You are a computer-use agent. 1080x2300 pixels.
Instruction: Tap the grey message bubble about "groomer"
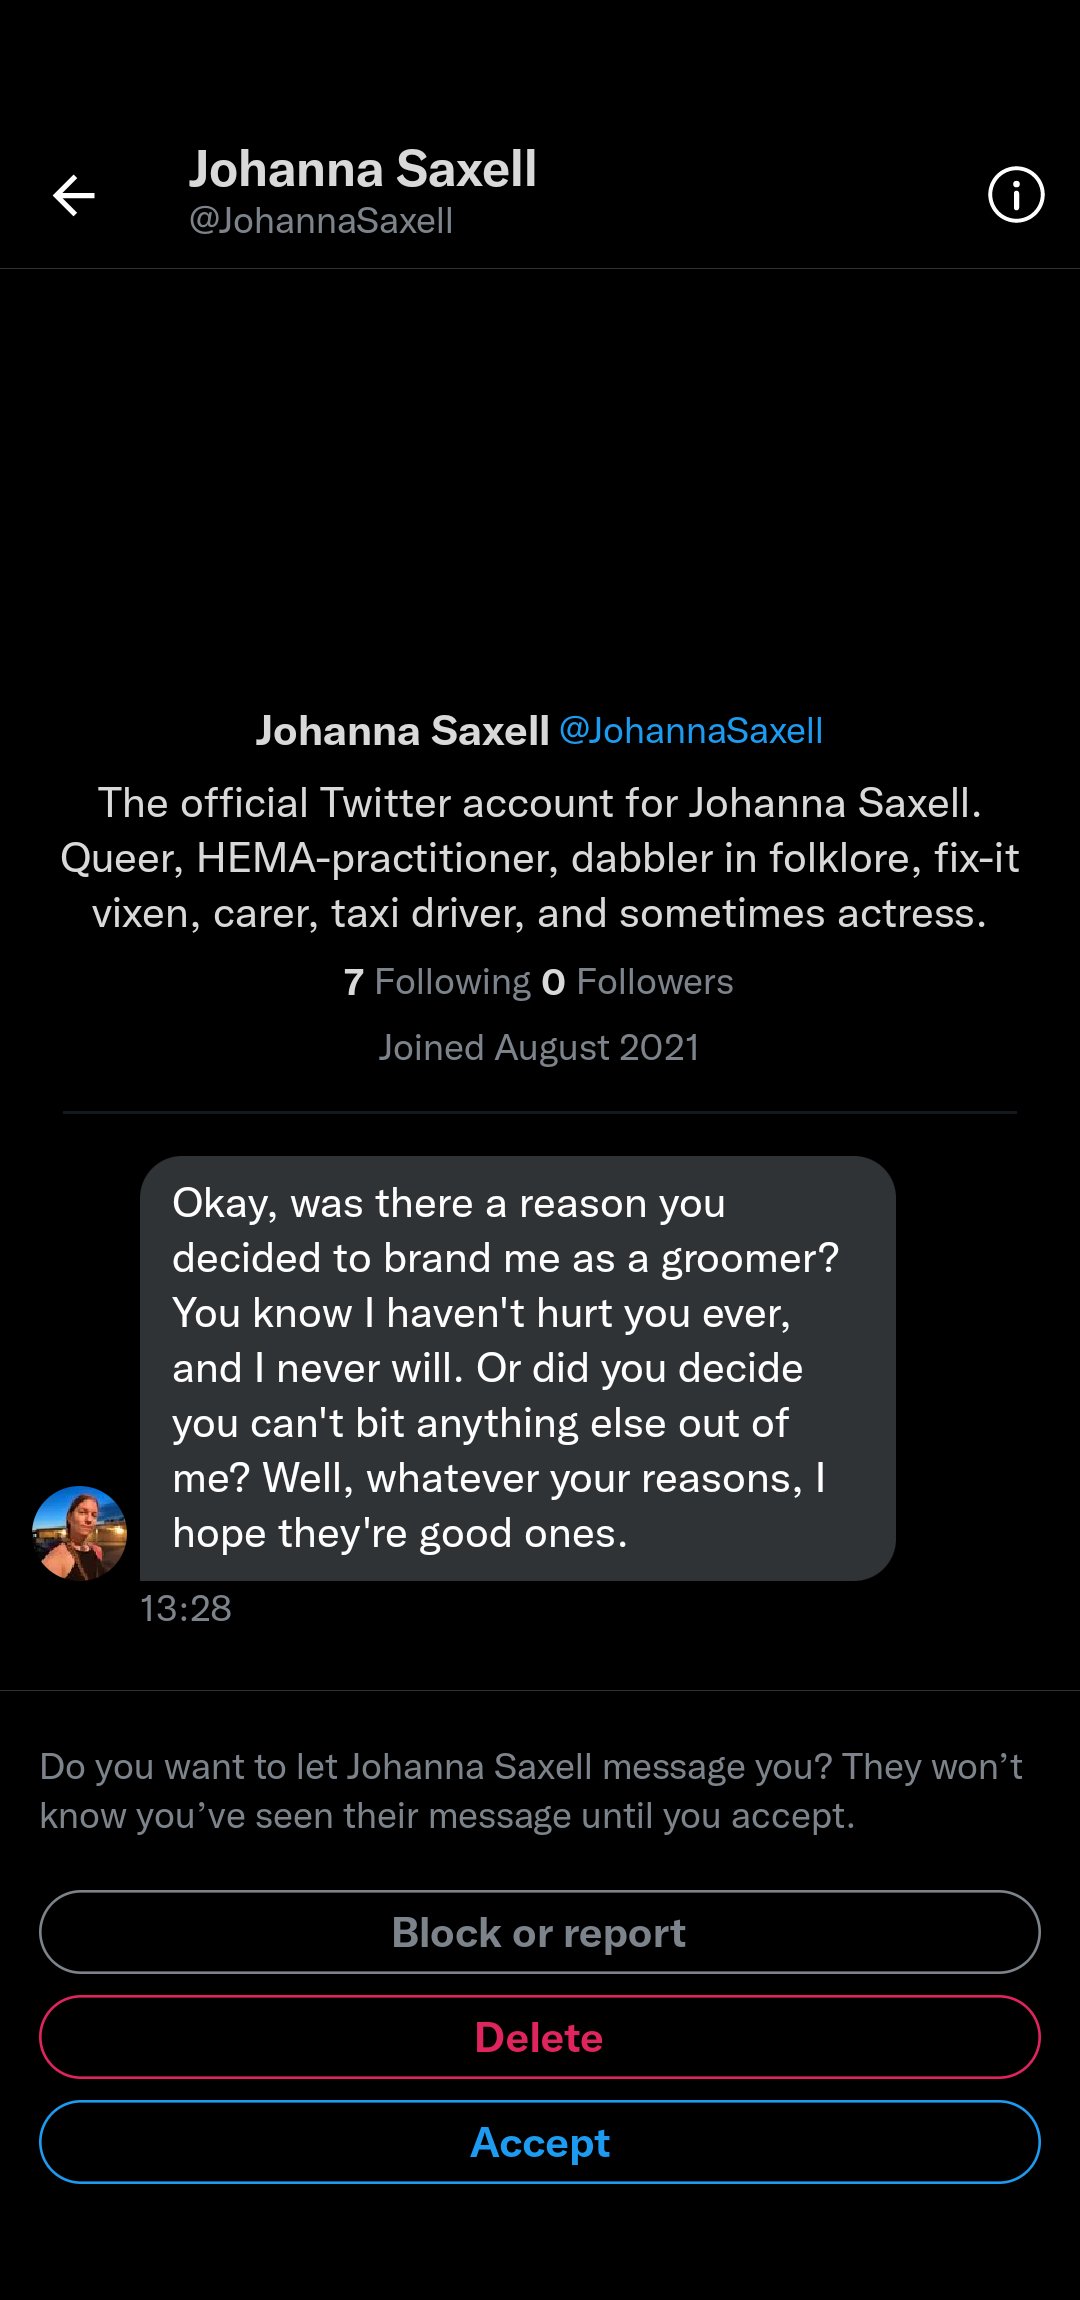tap(517, 1368)
